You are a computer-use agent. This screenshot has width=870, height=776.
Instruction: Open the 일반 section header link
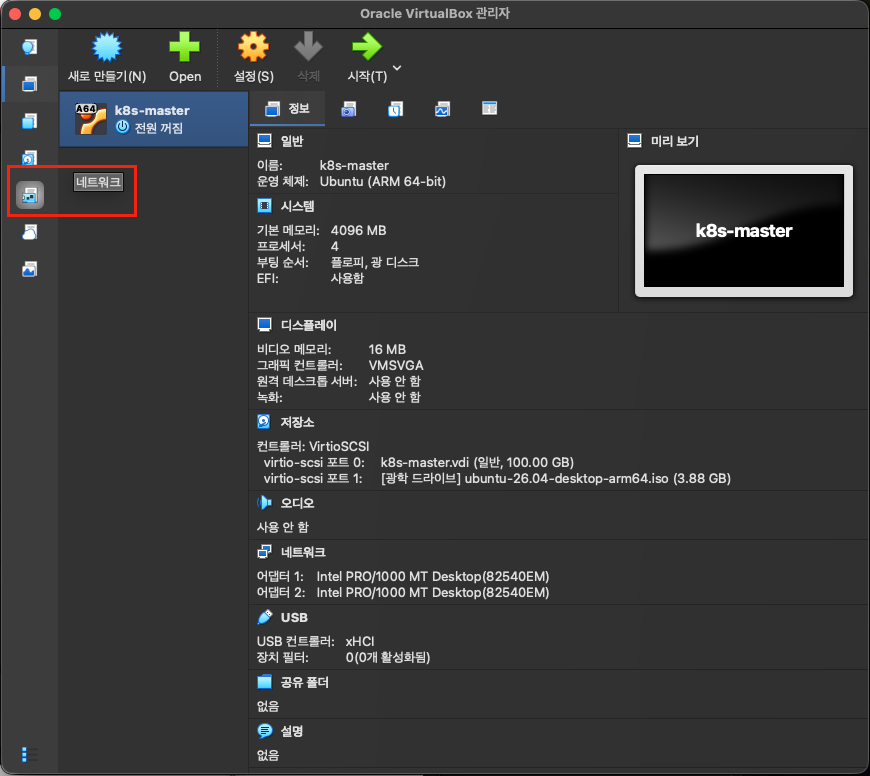click(x=292, y=141)
